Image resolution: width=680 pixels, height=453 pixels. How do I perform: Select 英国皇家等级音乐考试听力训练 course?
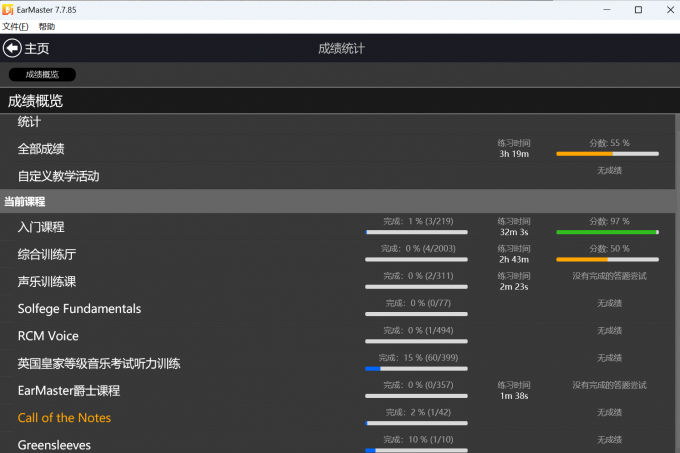[99, 364]
